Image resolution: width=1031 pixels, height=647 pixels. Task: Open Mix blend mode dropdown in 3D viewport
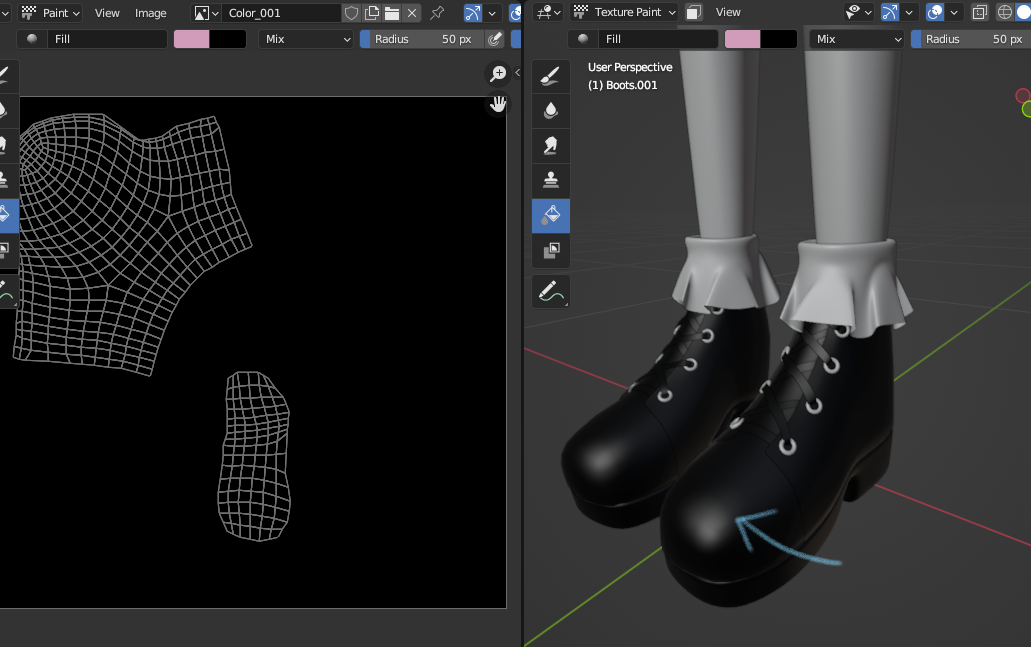point(857,39)
